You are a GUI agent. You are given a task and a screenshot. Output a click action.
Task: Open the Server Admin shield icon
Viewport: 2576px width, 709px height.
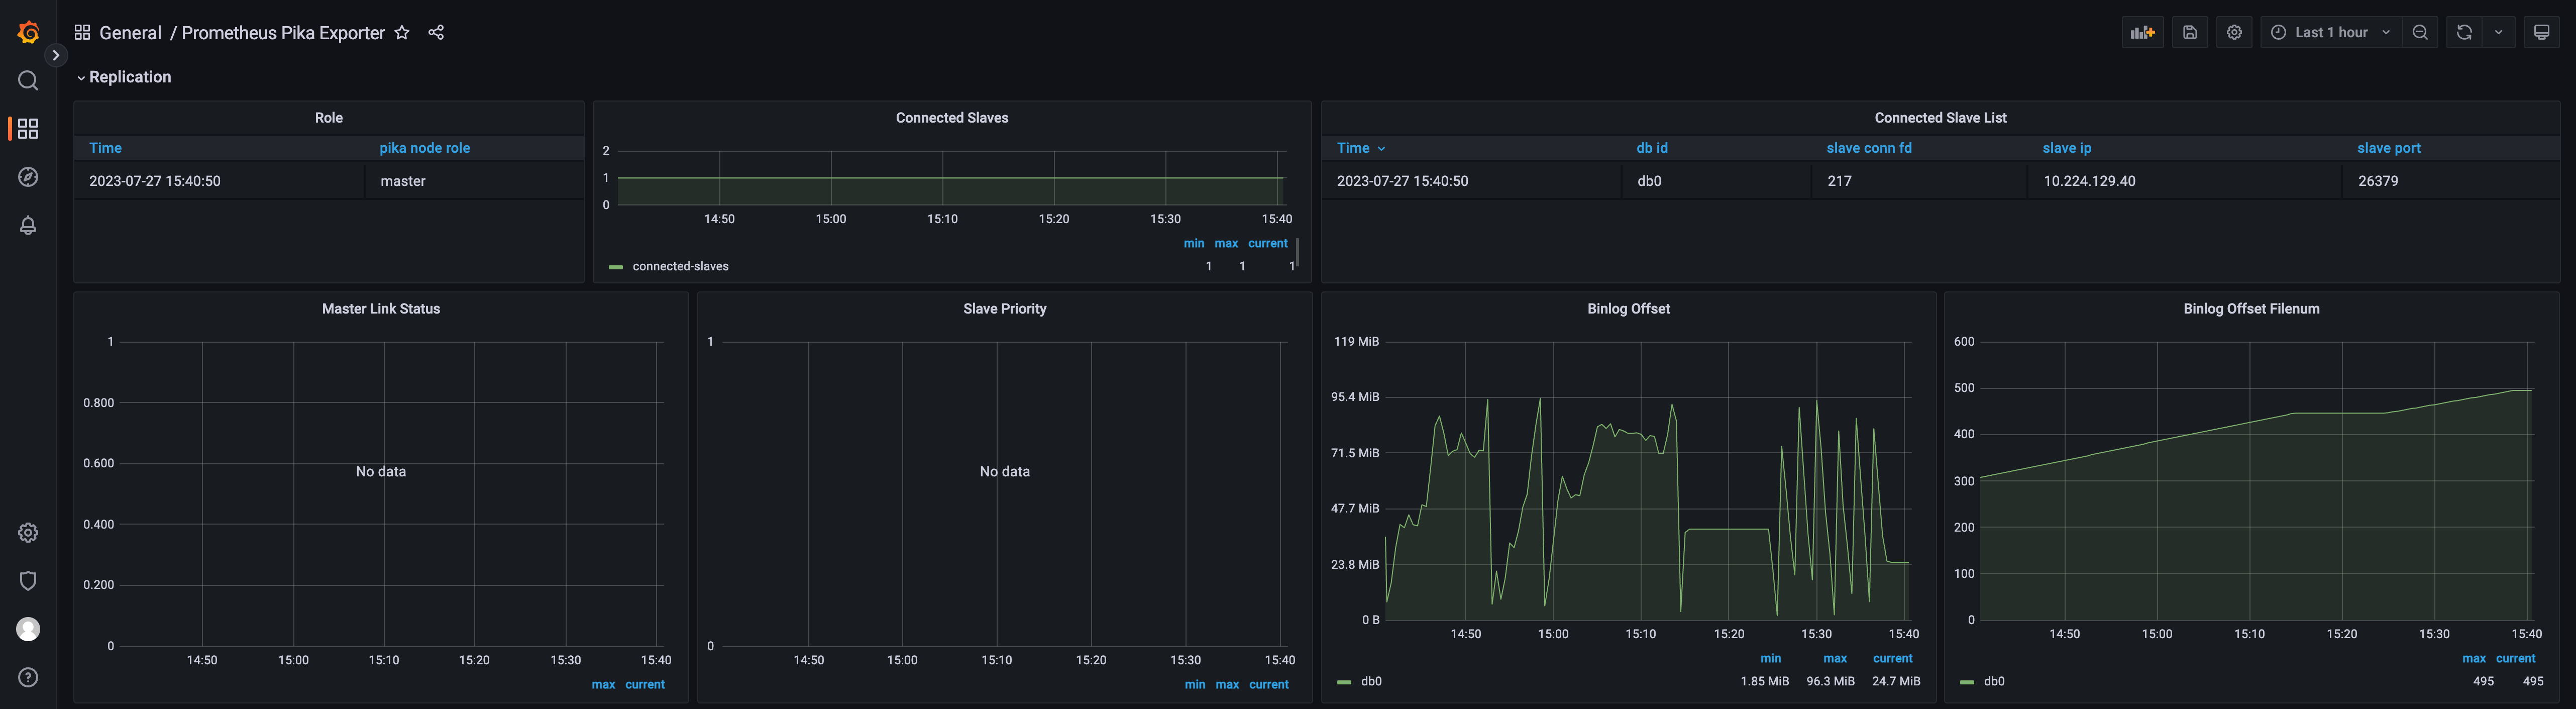click(28, 581)
